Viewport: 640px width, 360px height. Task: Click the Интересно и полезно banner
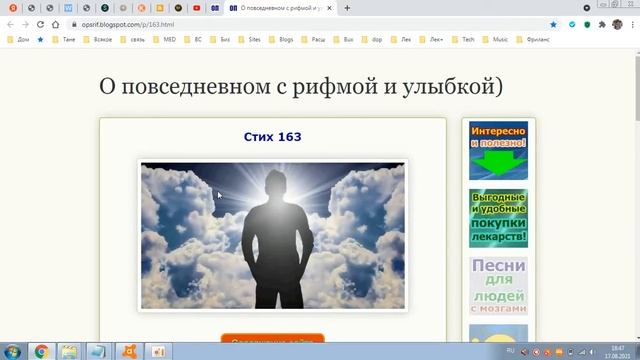point(498,150)
